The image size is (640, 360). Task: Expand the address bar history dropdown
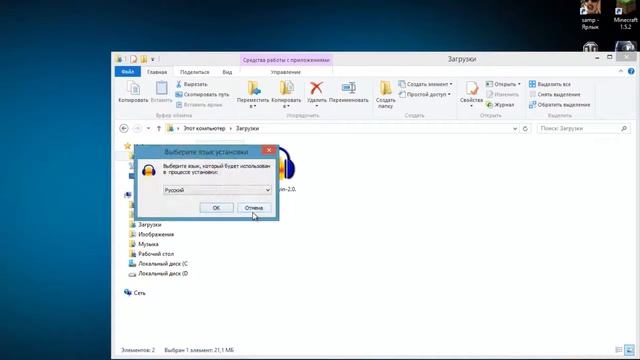click(x=515, y=129)
